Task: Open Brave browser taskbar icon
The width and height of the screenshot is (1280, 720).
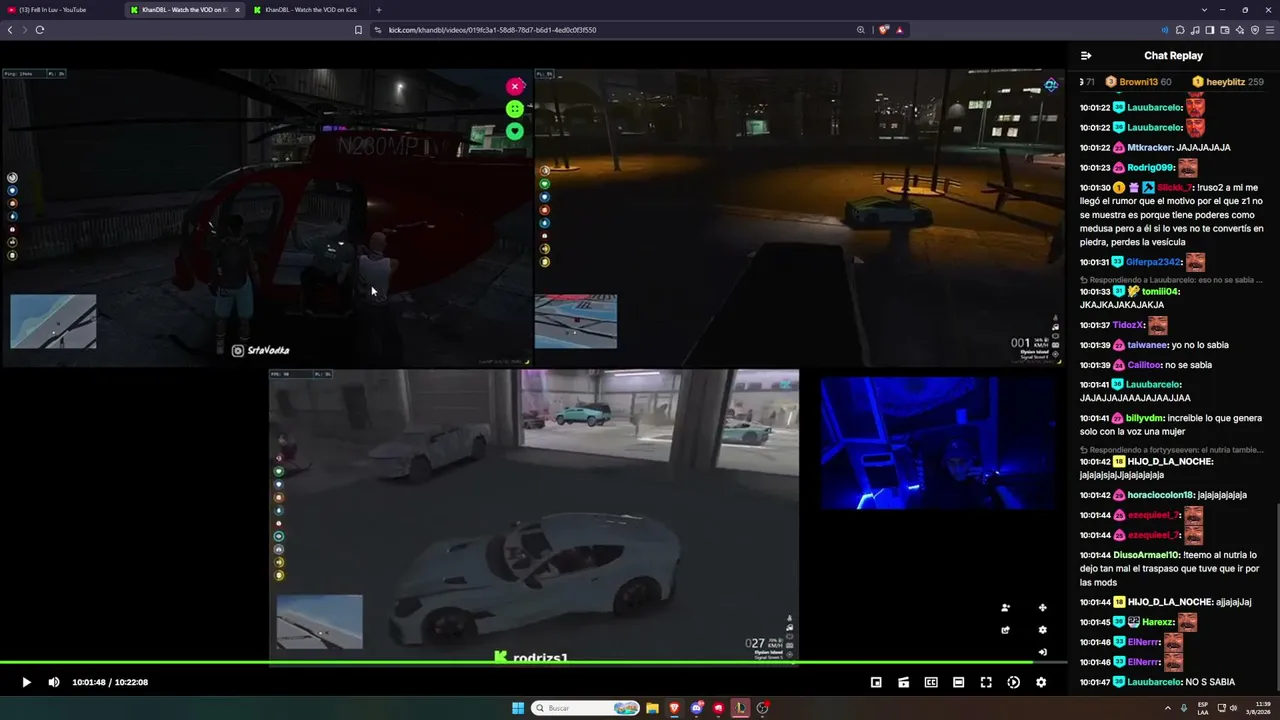Action: click(x=674, y=708)
